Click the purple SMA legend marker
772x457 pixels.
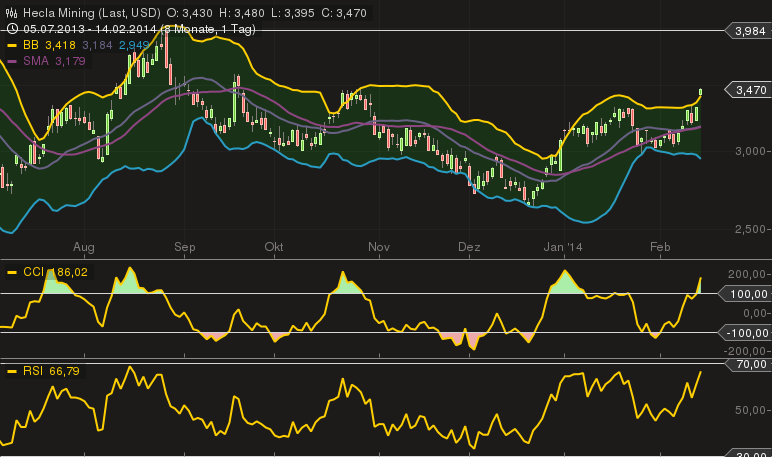12,62
